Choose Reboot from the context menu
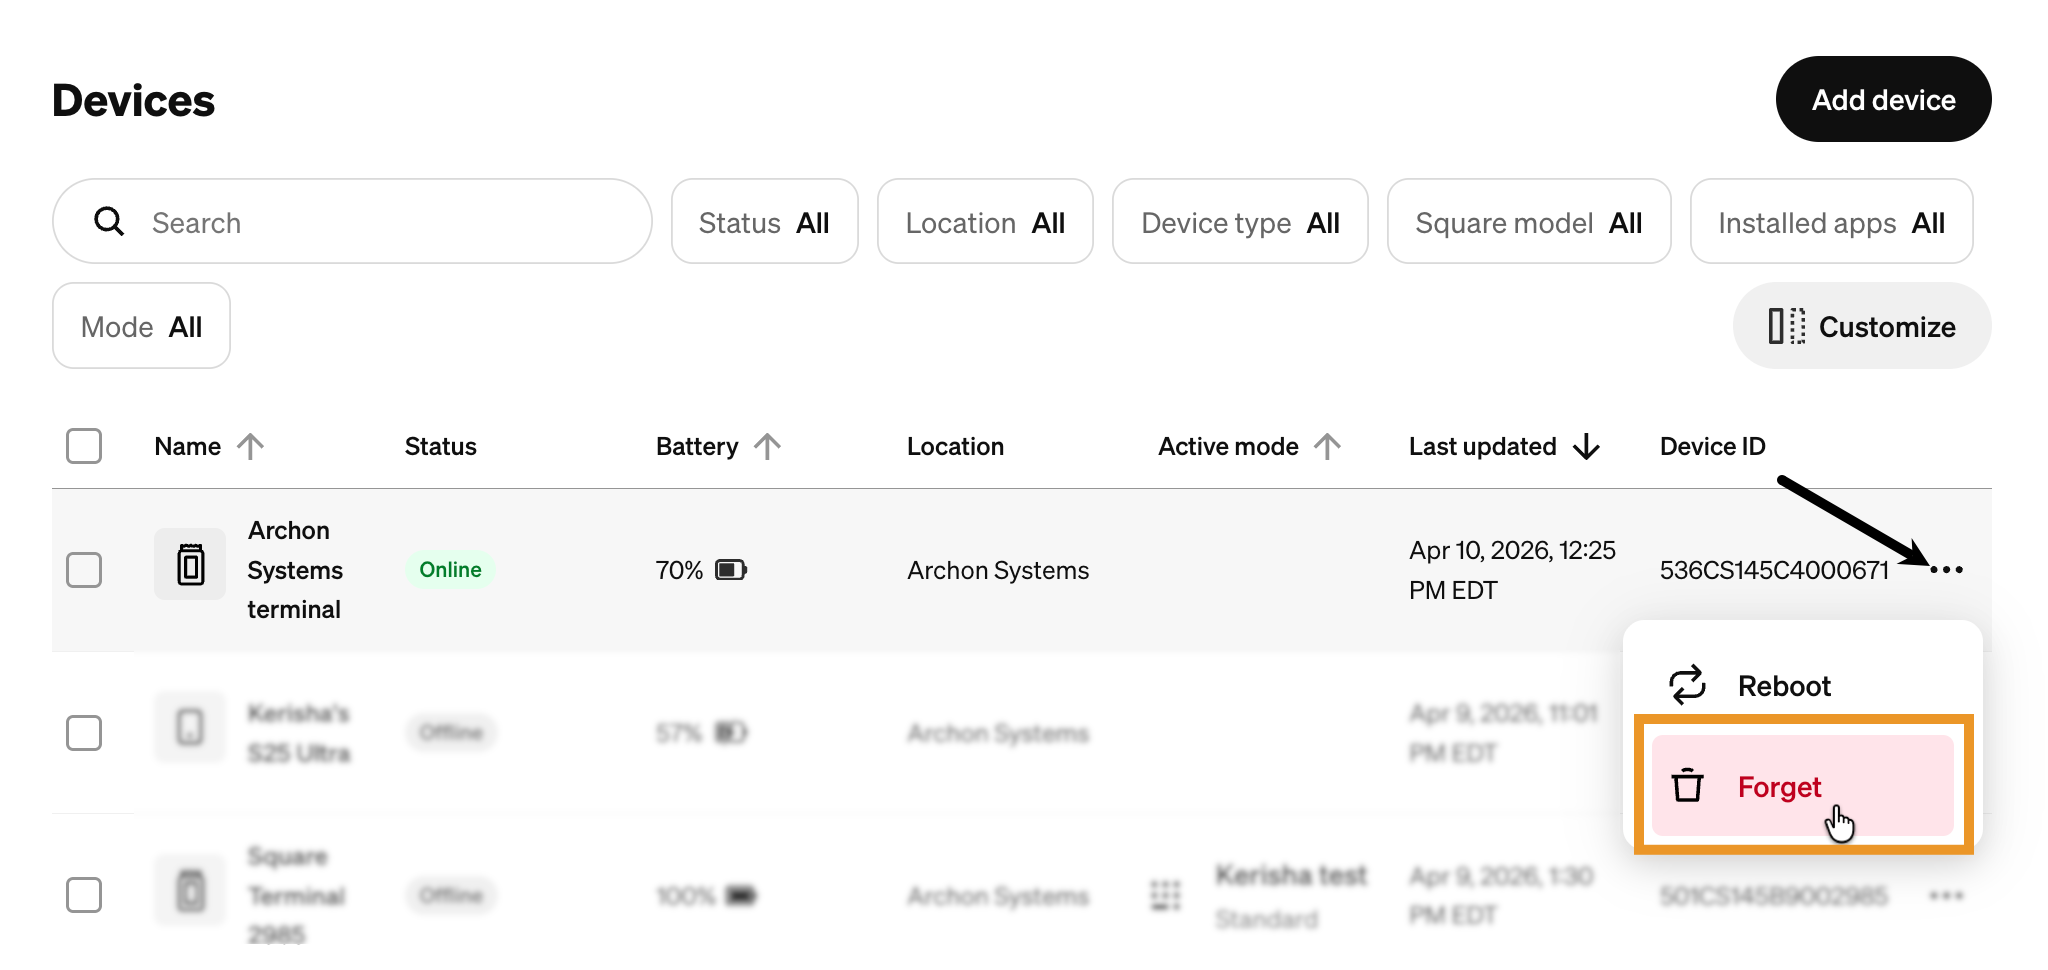 [1784, 686]
